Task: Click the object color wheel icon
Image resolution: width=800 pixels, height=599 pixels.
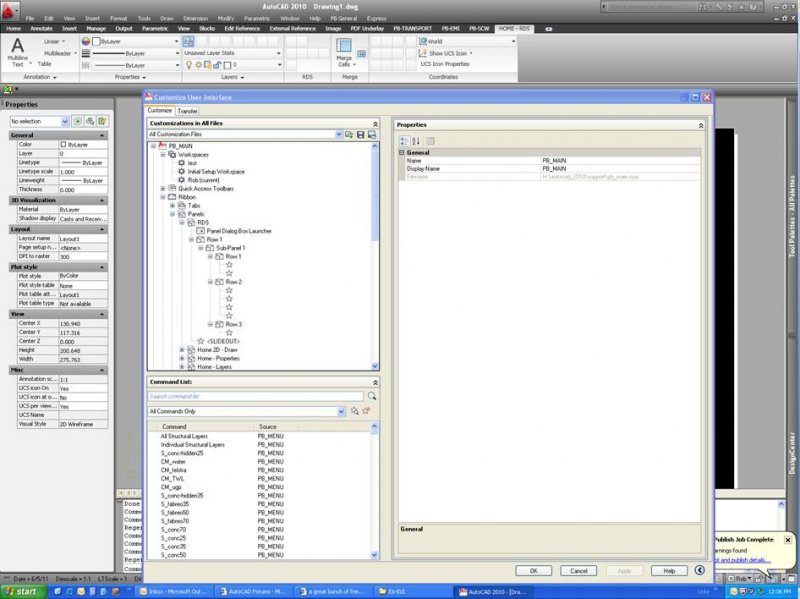Action: [x=86, y=41]
